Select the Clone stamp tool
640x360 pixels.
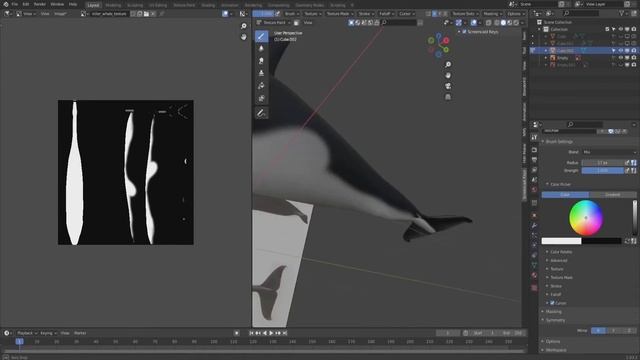tap(261, 73)
